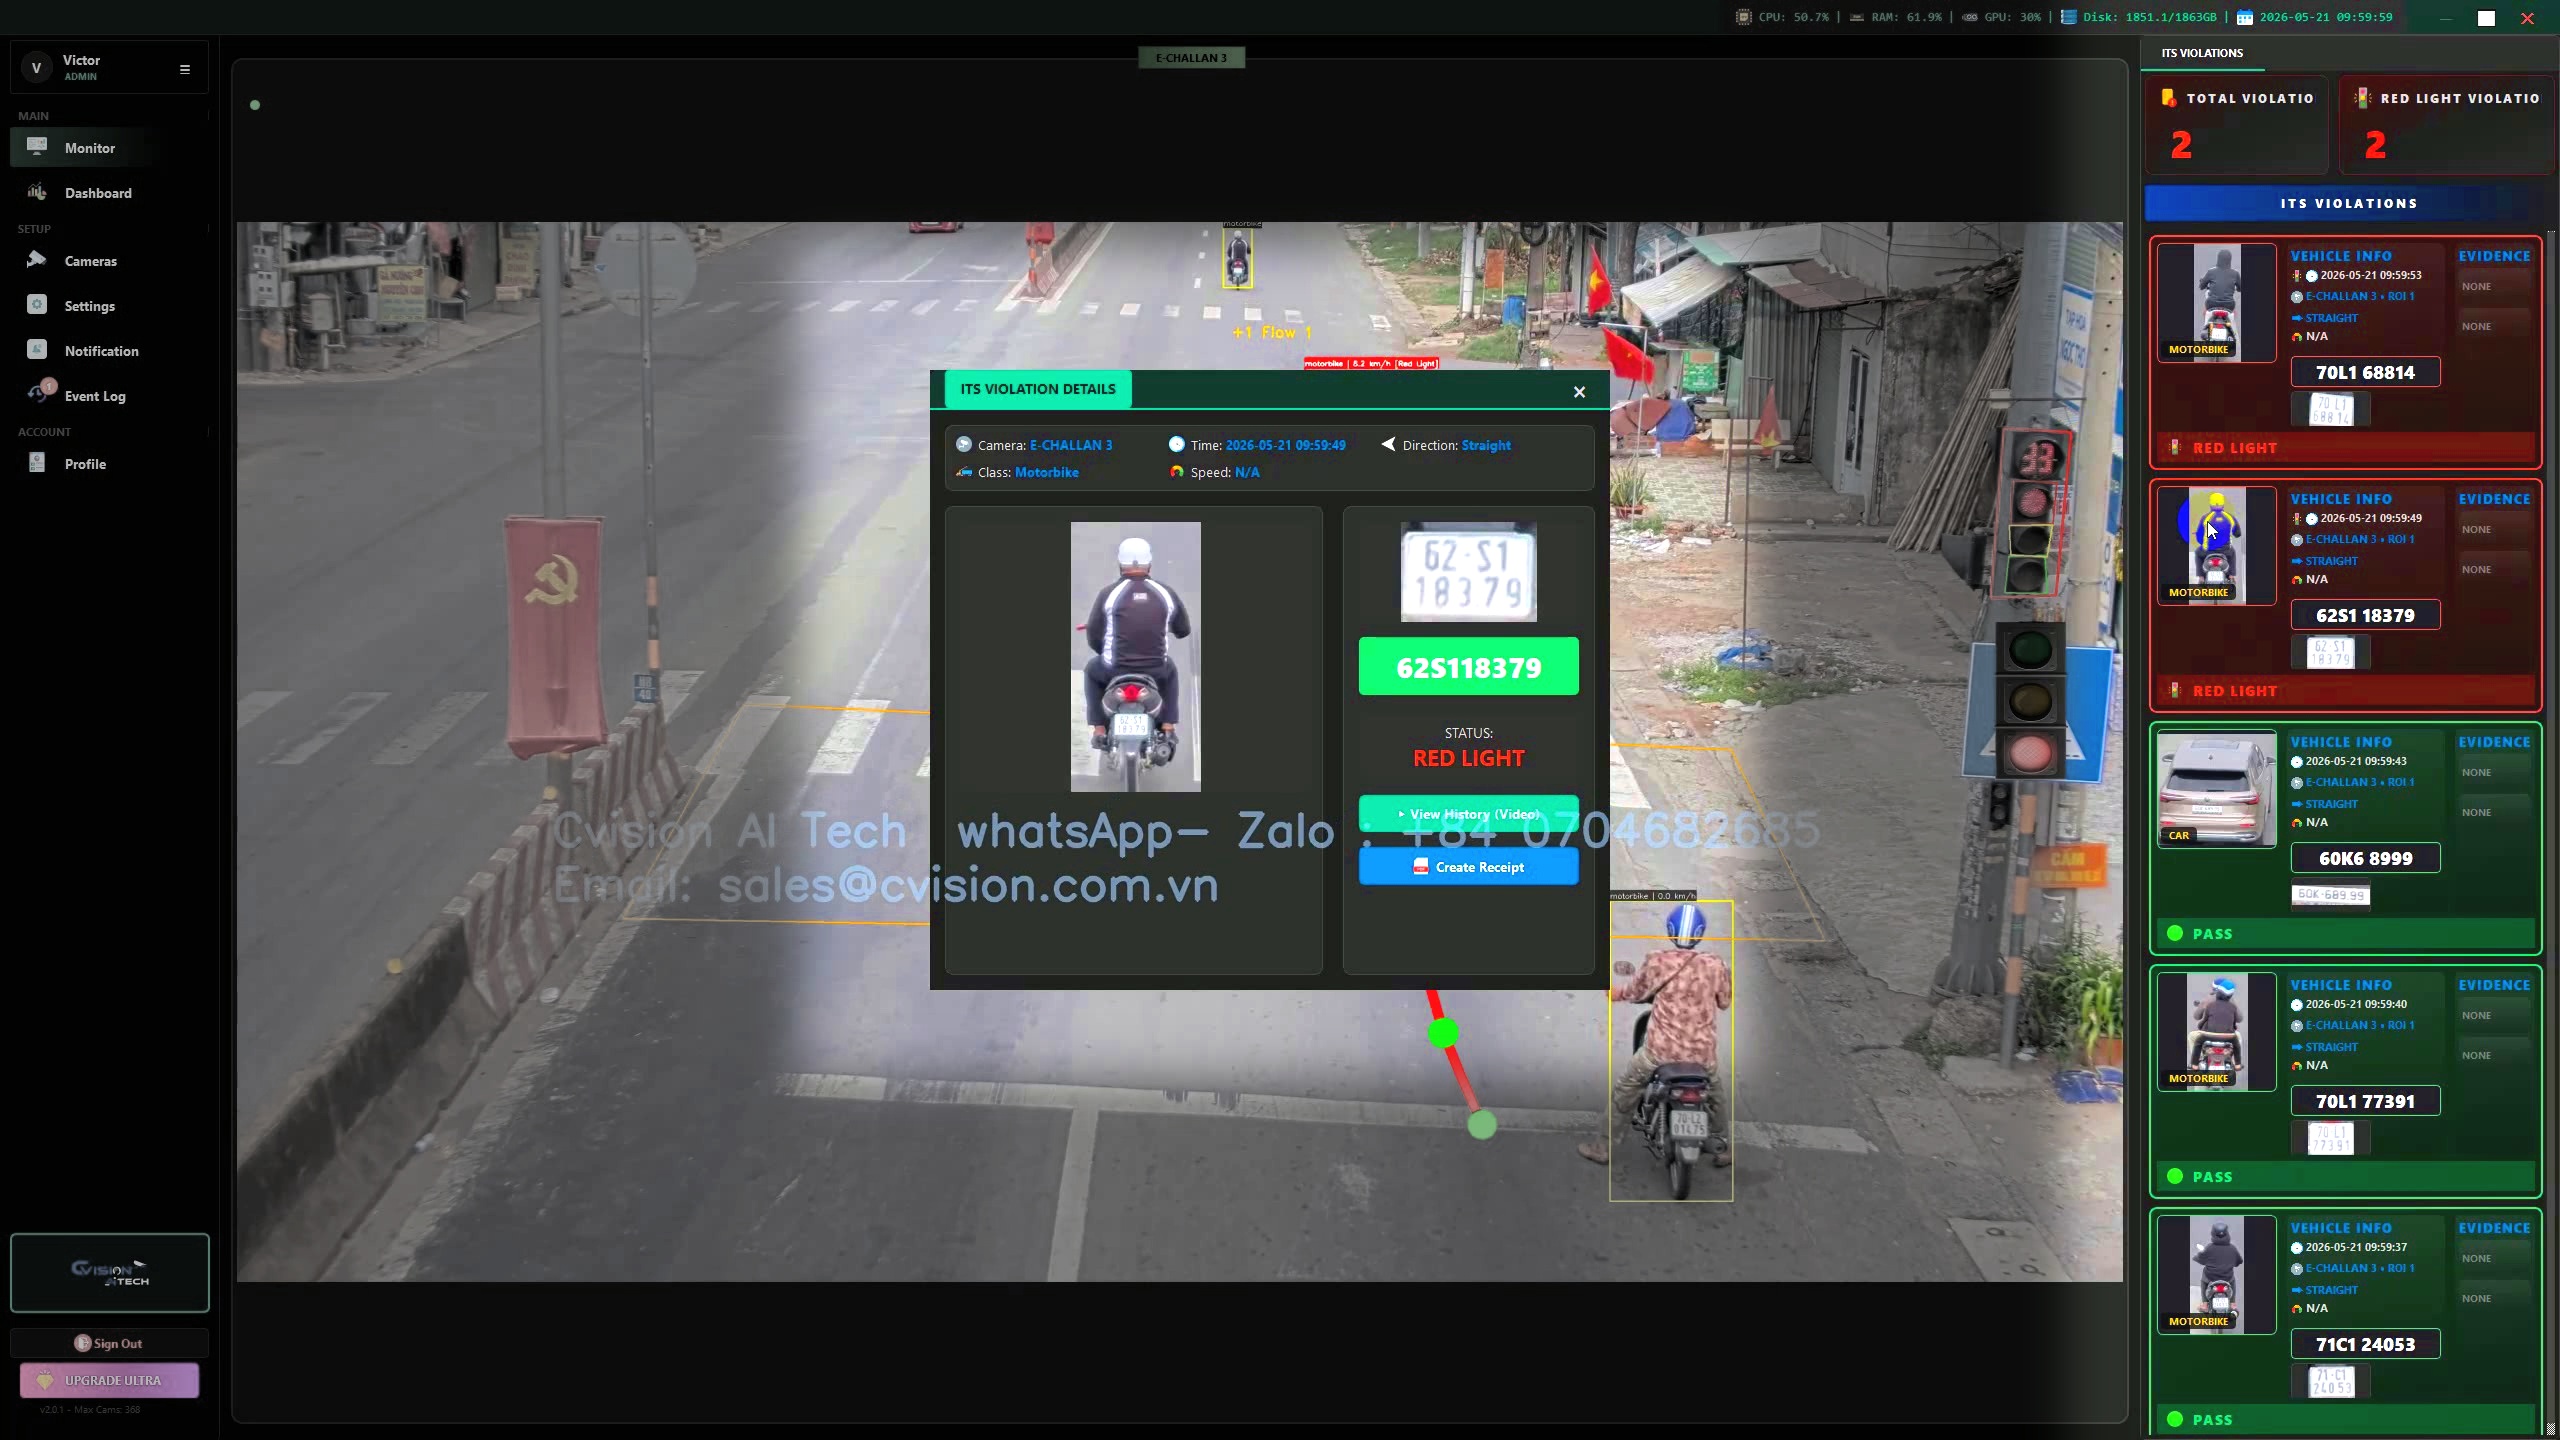Click the PASS status bar of 60K6 8999
Viewport: 2560px width, 1440px height.
pos(2345,934)
